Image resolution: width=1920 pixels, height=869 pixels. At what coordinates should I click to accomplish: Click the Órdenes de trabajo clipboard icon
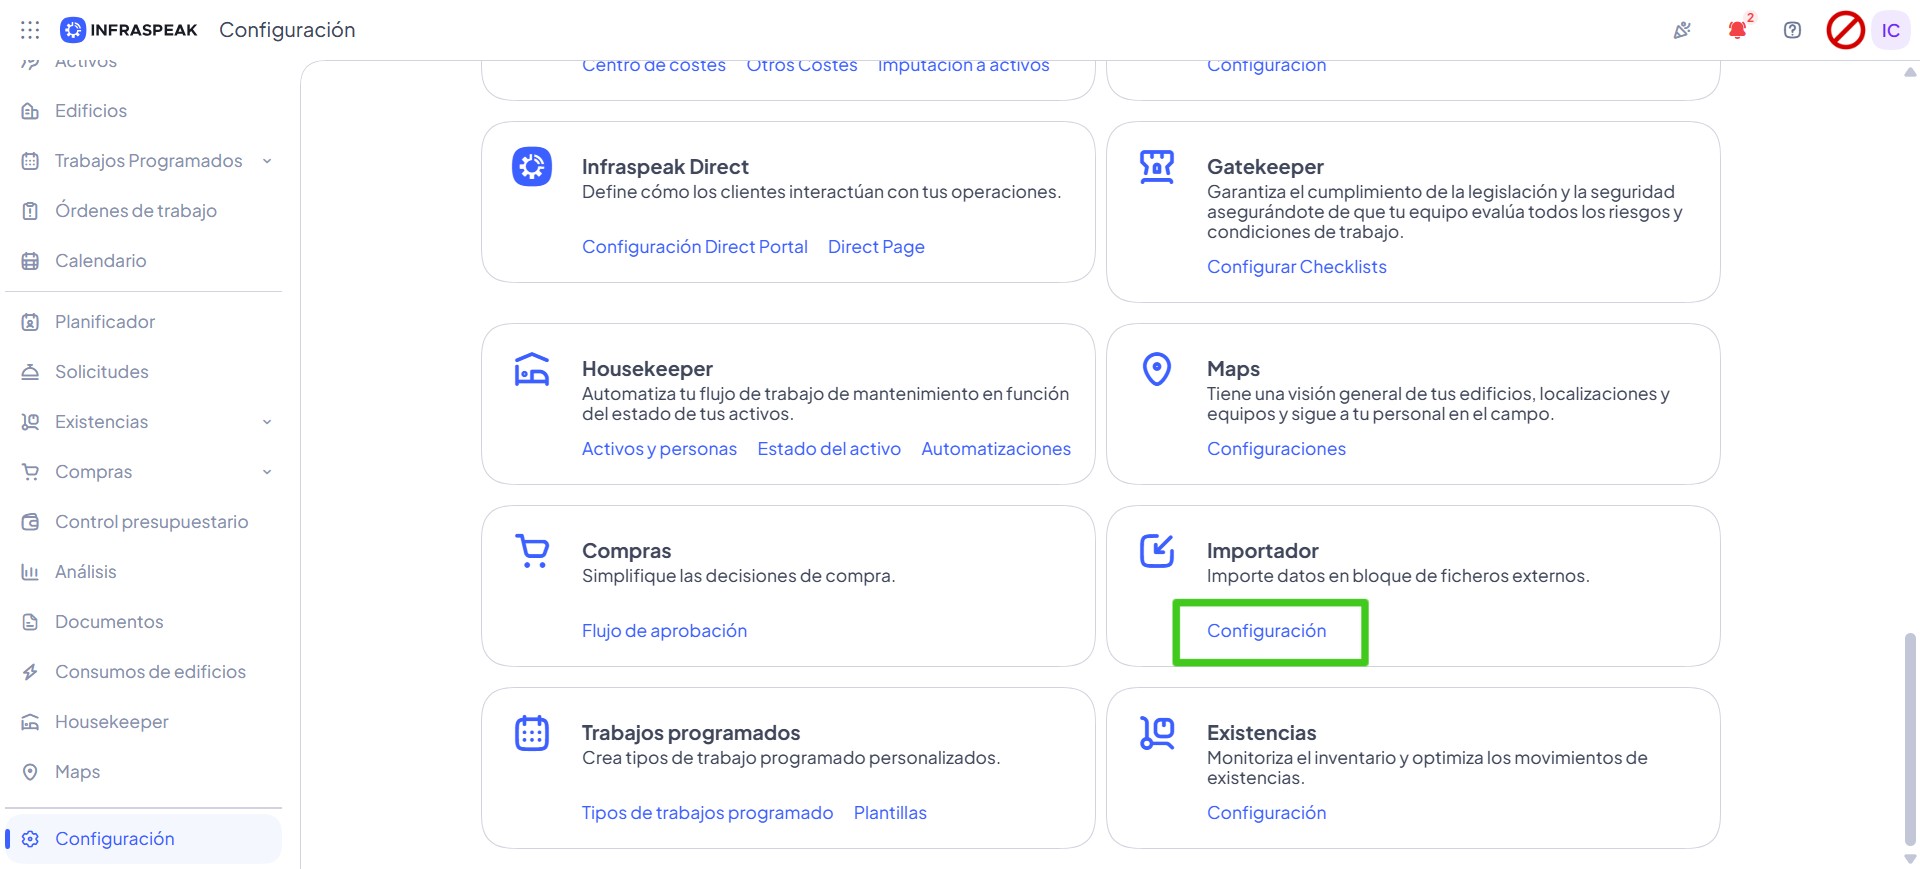(x=30, y=211)
